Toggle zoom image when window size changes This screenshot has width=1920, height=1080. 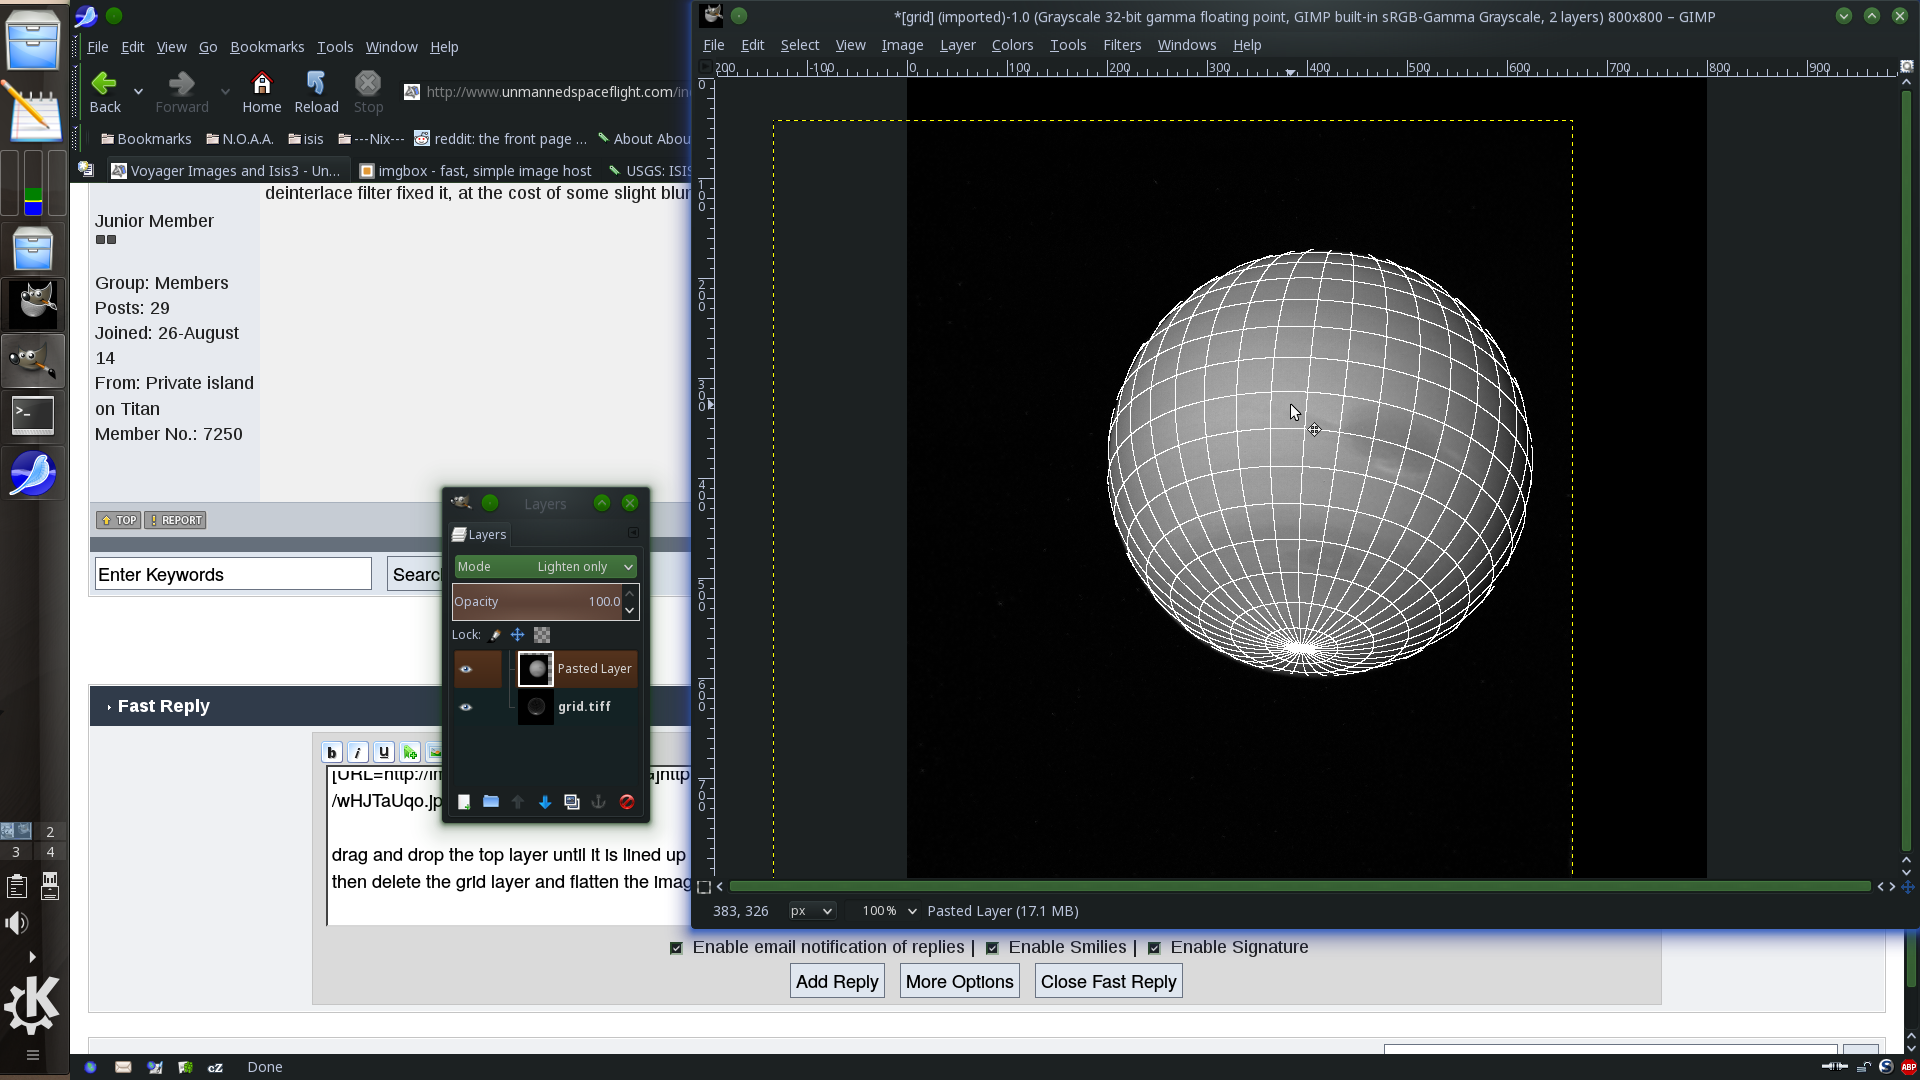point(1907,67)
